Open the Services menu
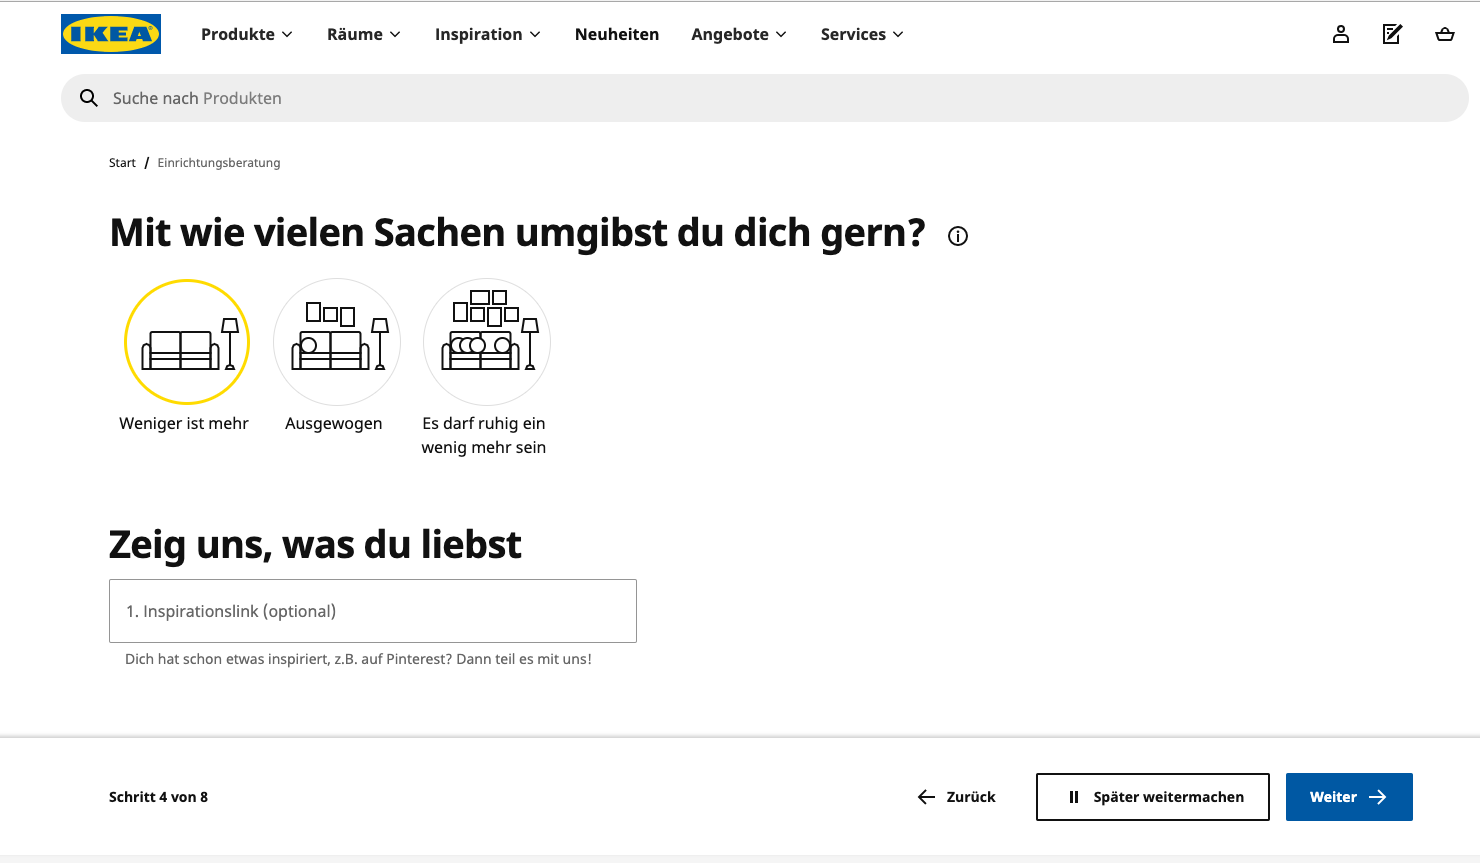This screenshot has height=863, width=1480. coord(861,34)
